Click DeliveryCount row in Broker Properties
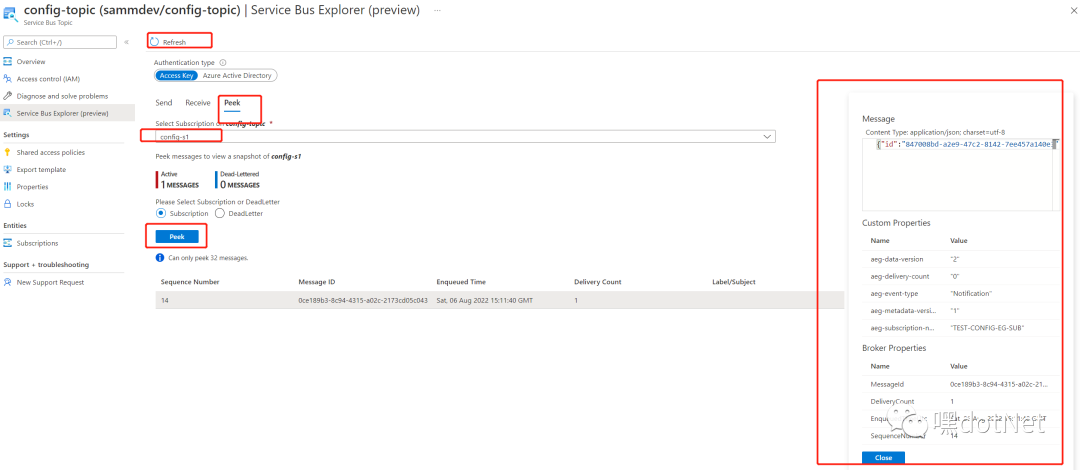 point(961,401)
